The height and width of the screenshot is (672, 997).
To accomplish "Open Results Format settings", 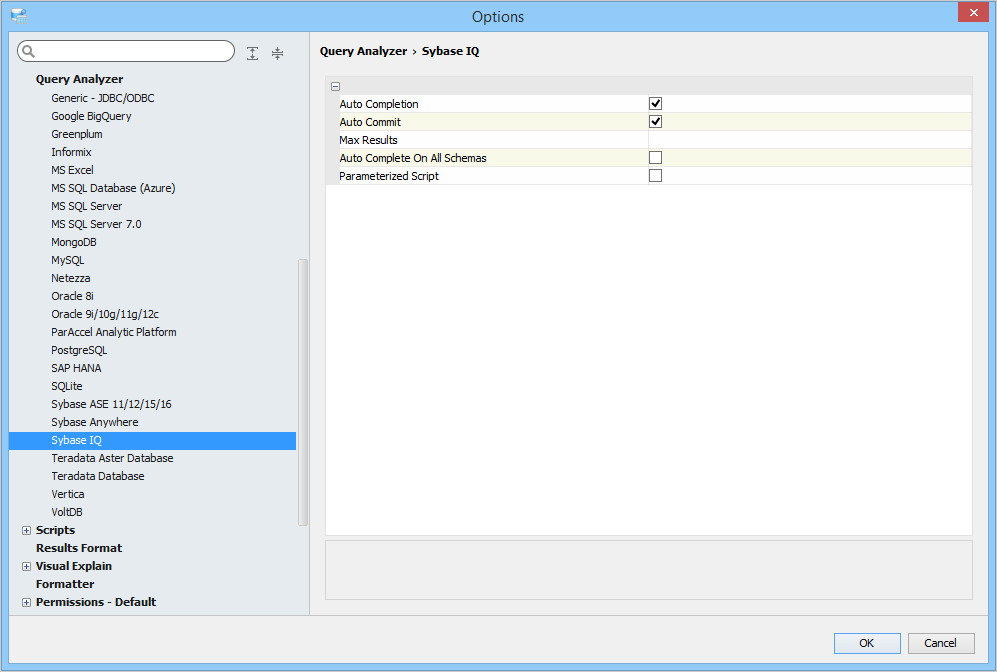I will point(79,548).
